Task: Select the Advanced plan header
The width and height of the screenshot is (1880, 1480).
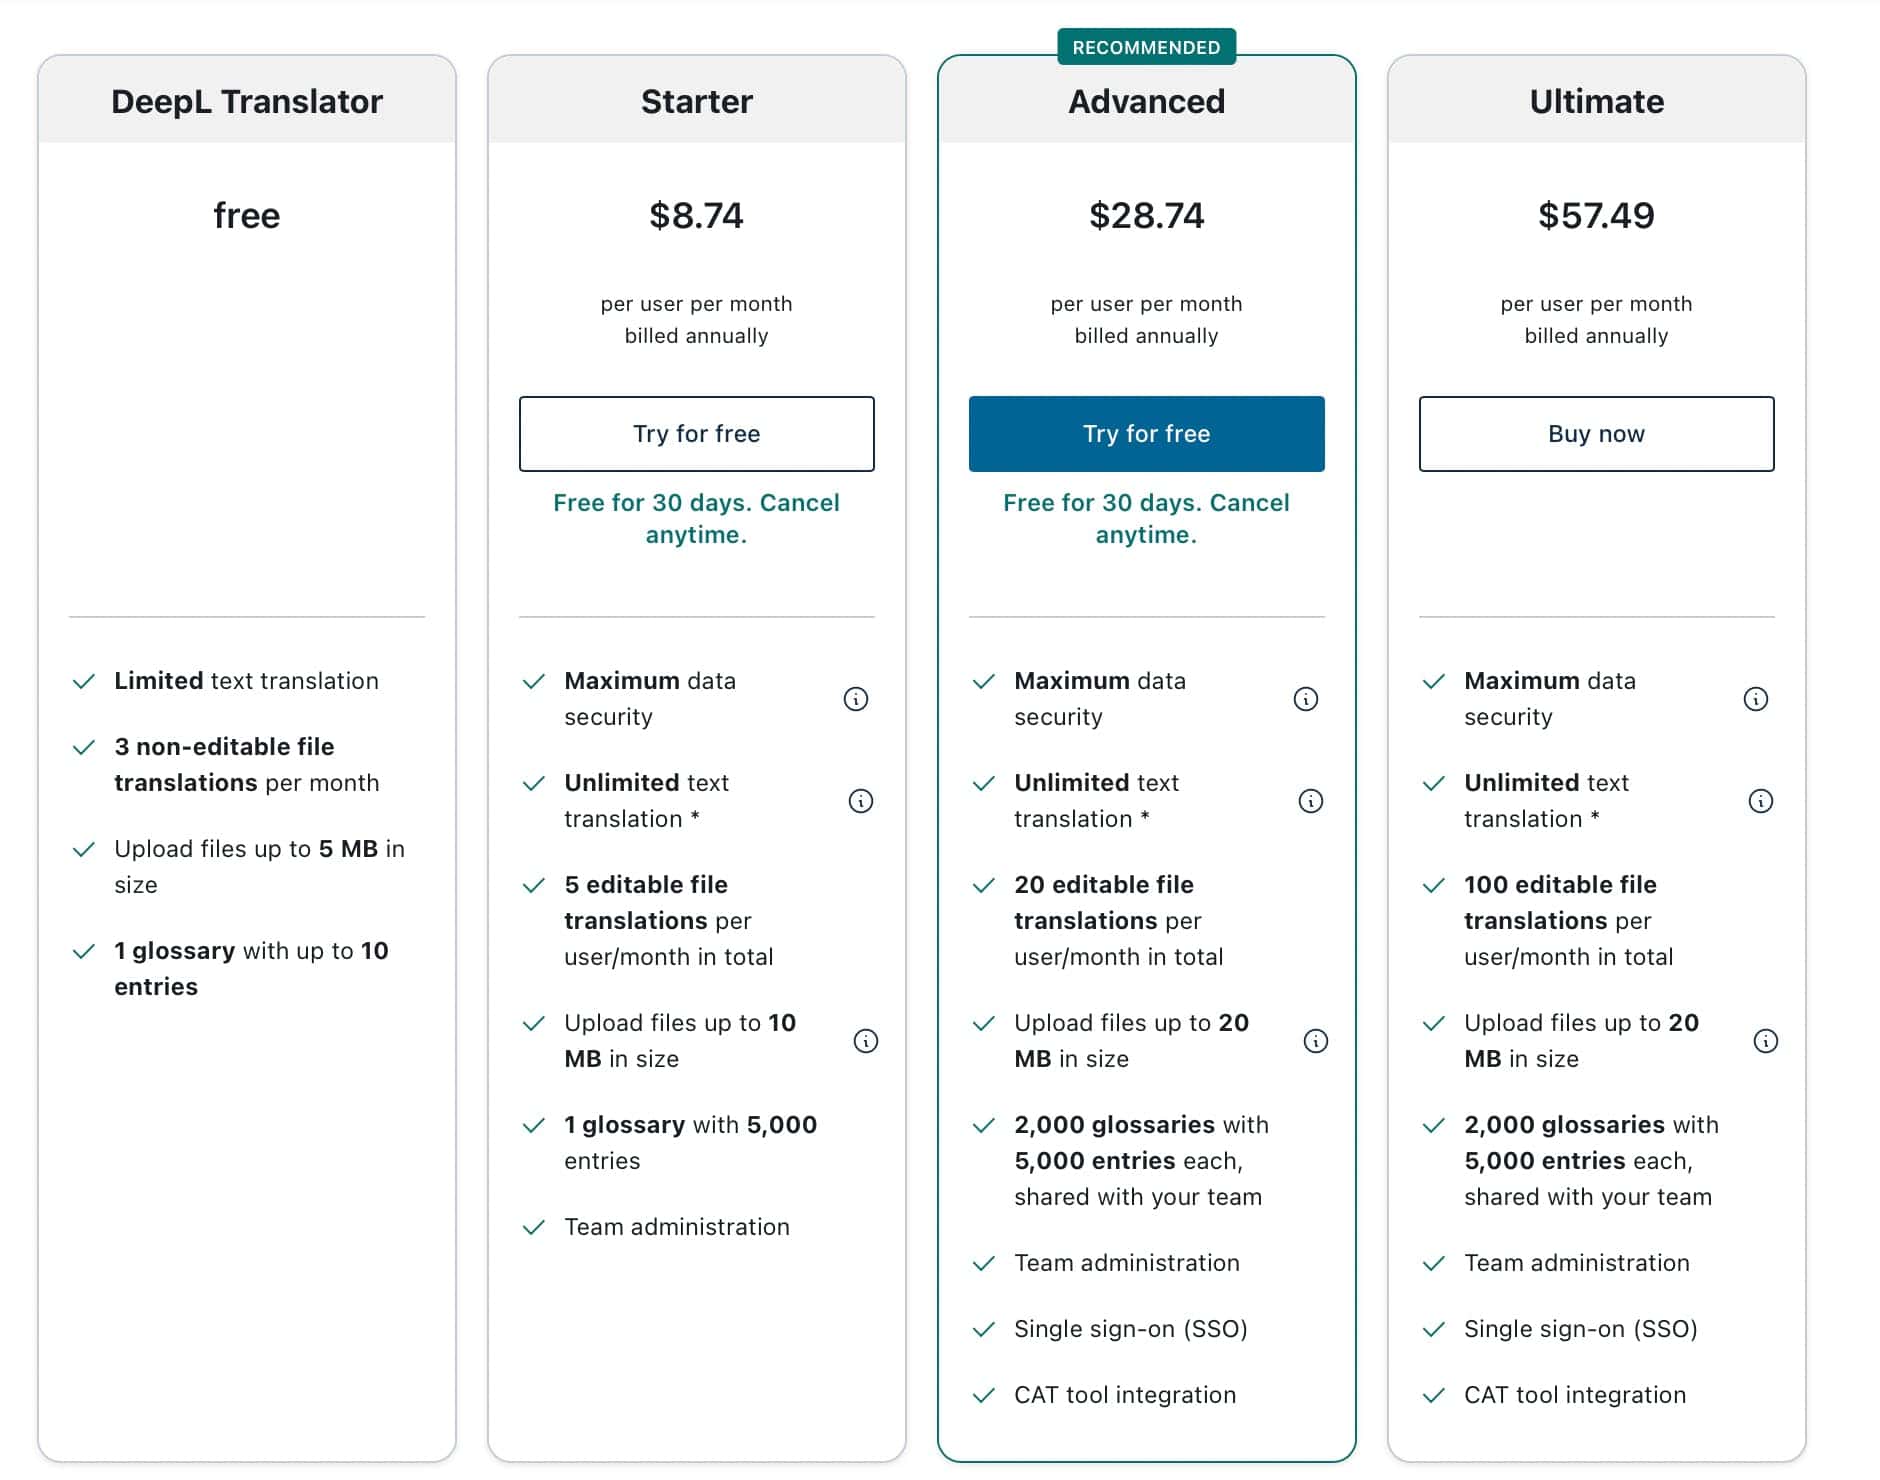Action: (1146, 101)
